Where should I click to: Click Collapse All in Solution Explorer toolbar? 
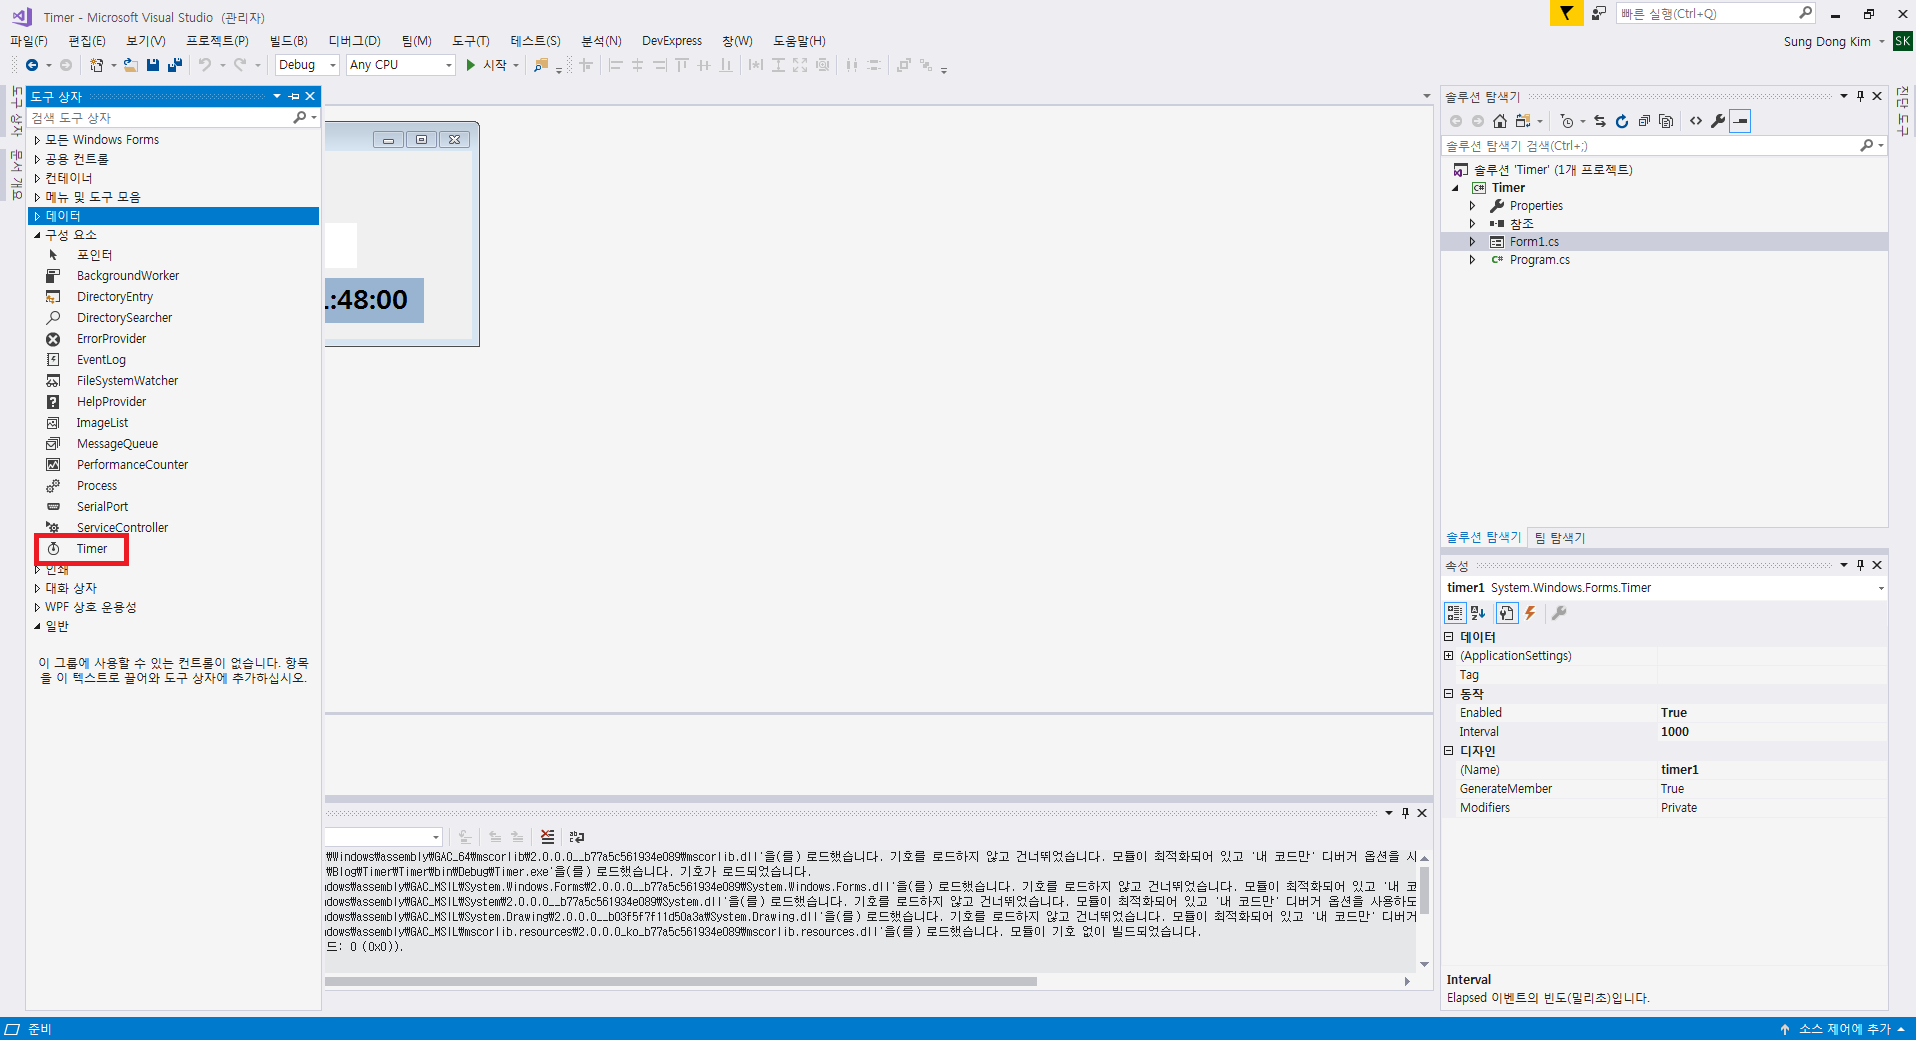coord(1644,121)
